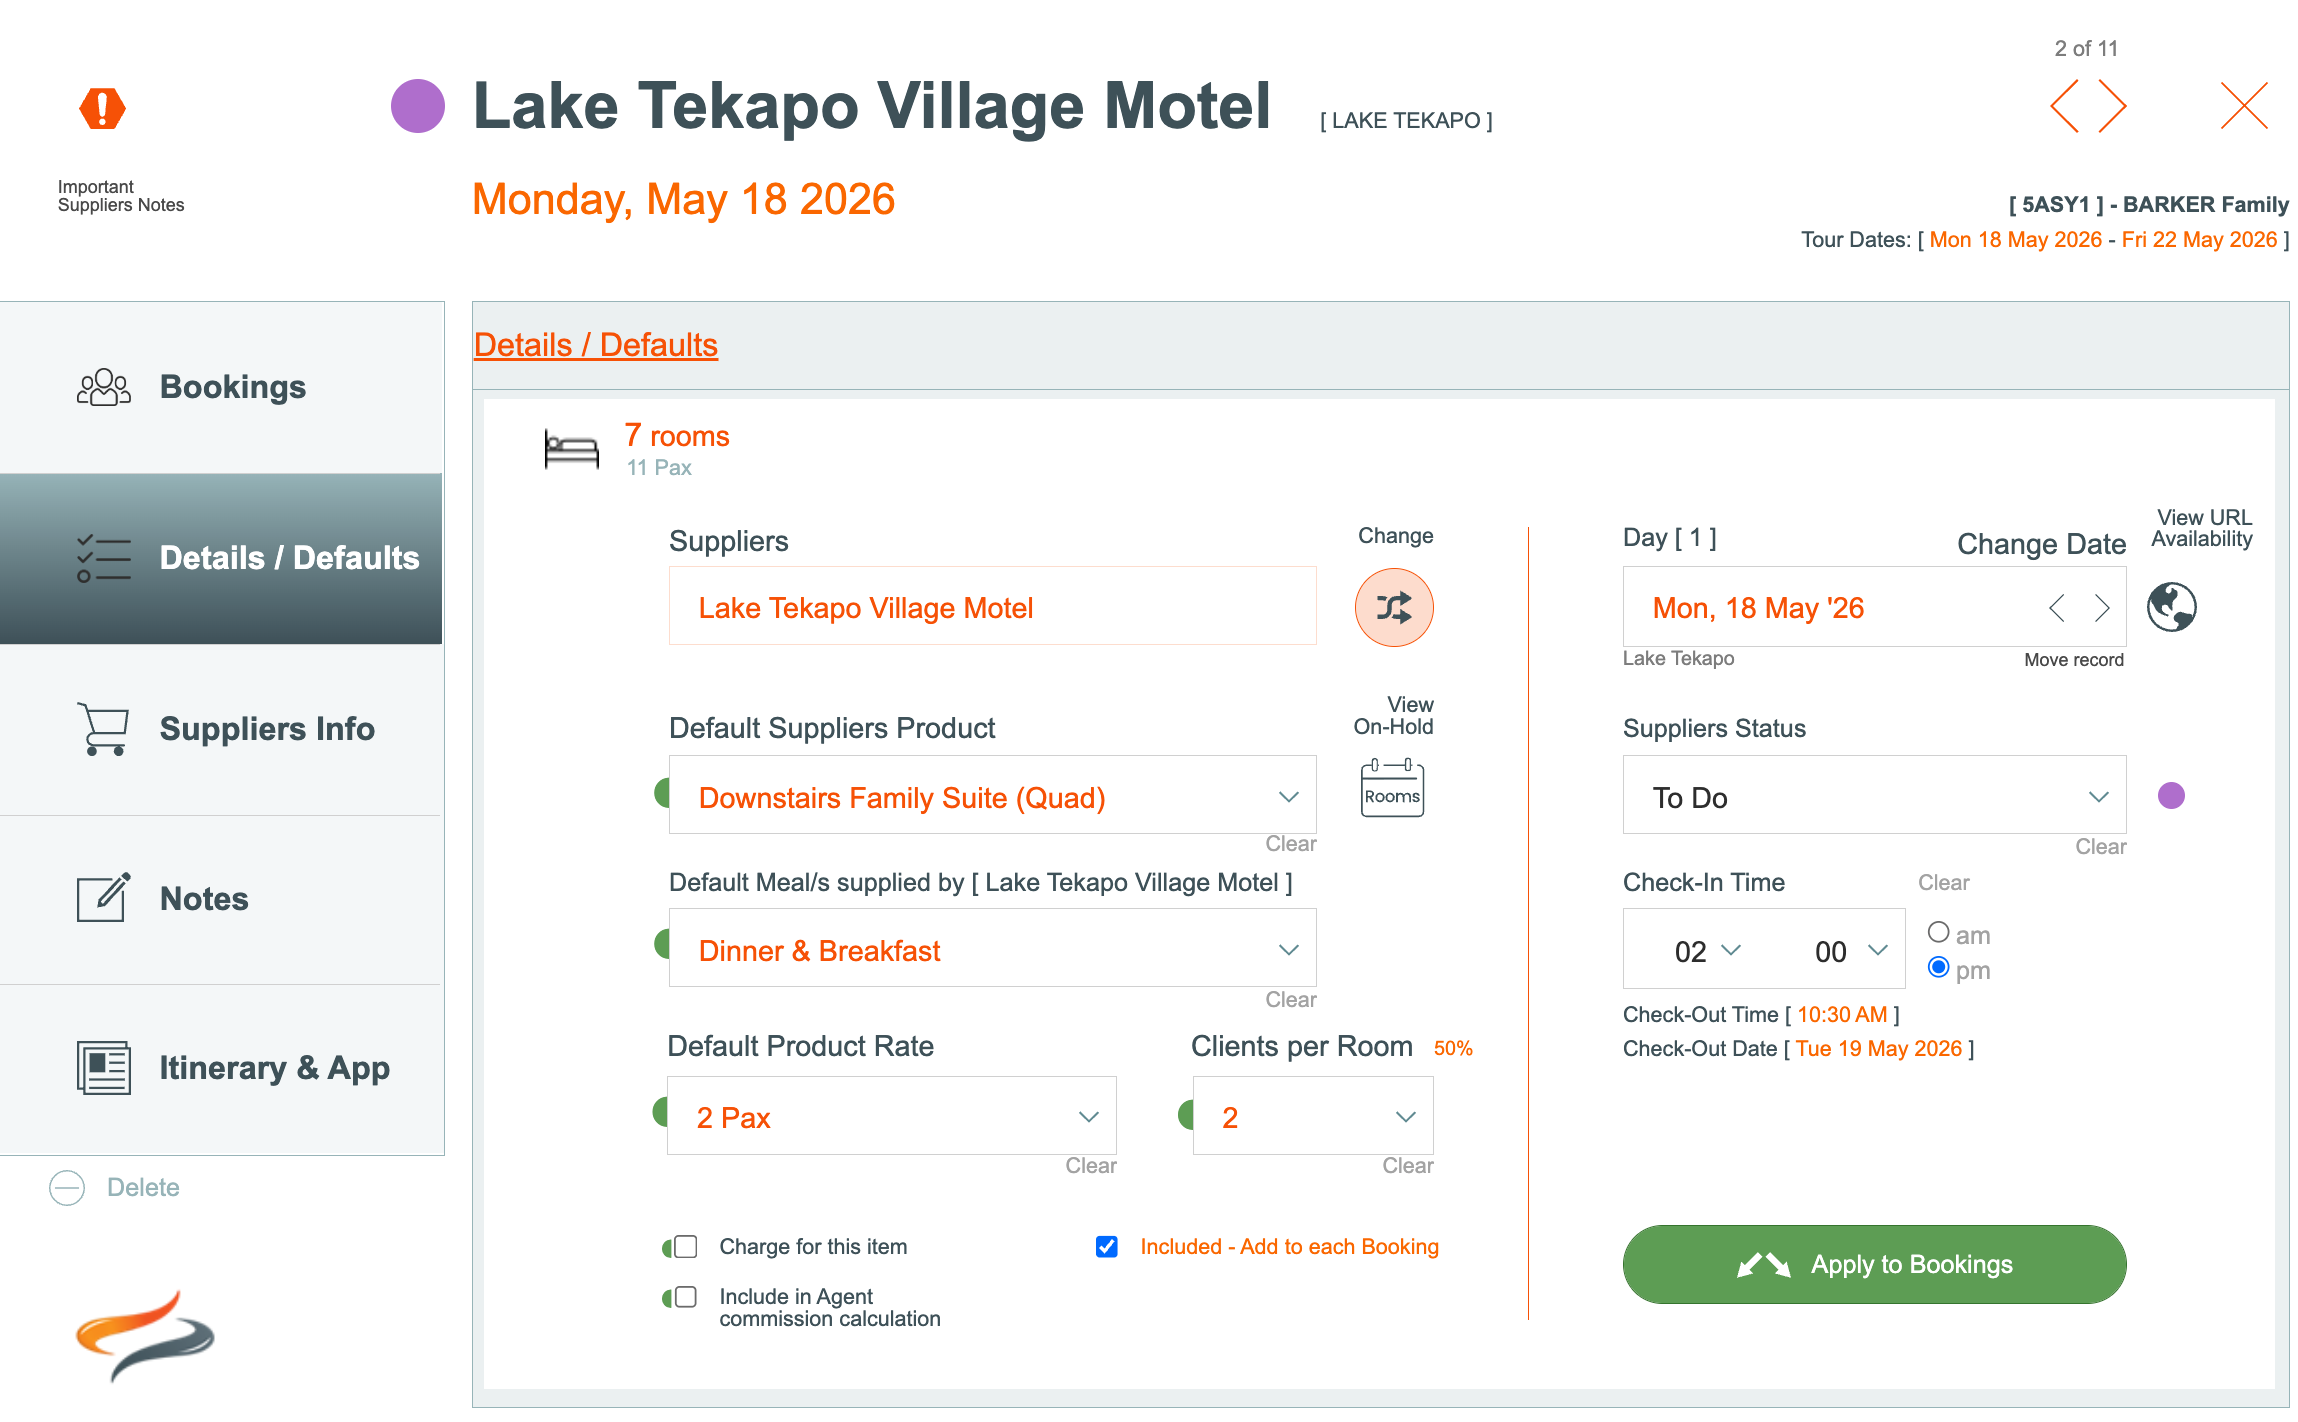The image size is (2298, 1422).
Task: Open Important Suppliers Notes warning icon
Action: [102, 108]
